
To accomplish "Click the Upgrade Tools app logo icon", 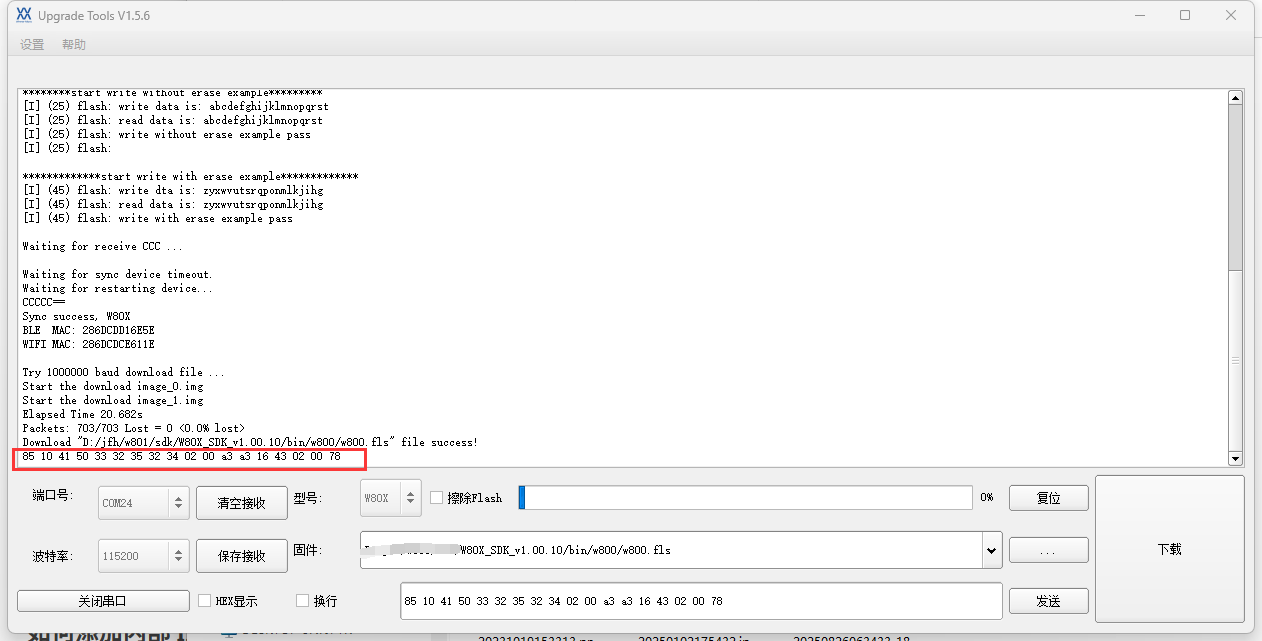I will (x=24, y=15).
